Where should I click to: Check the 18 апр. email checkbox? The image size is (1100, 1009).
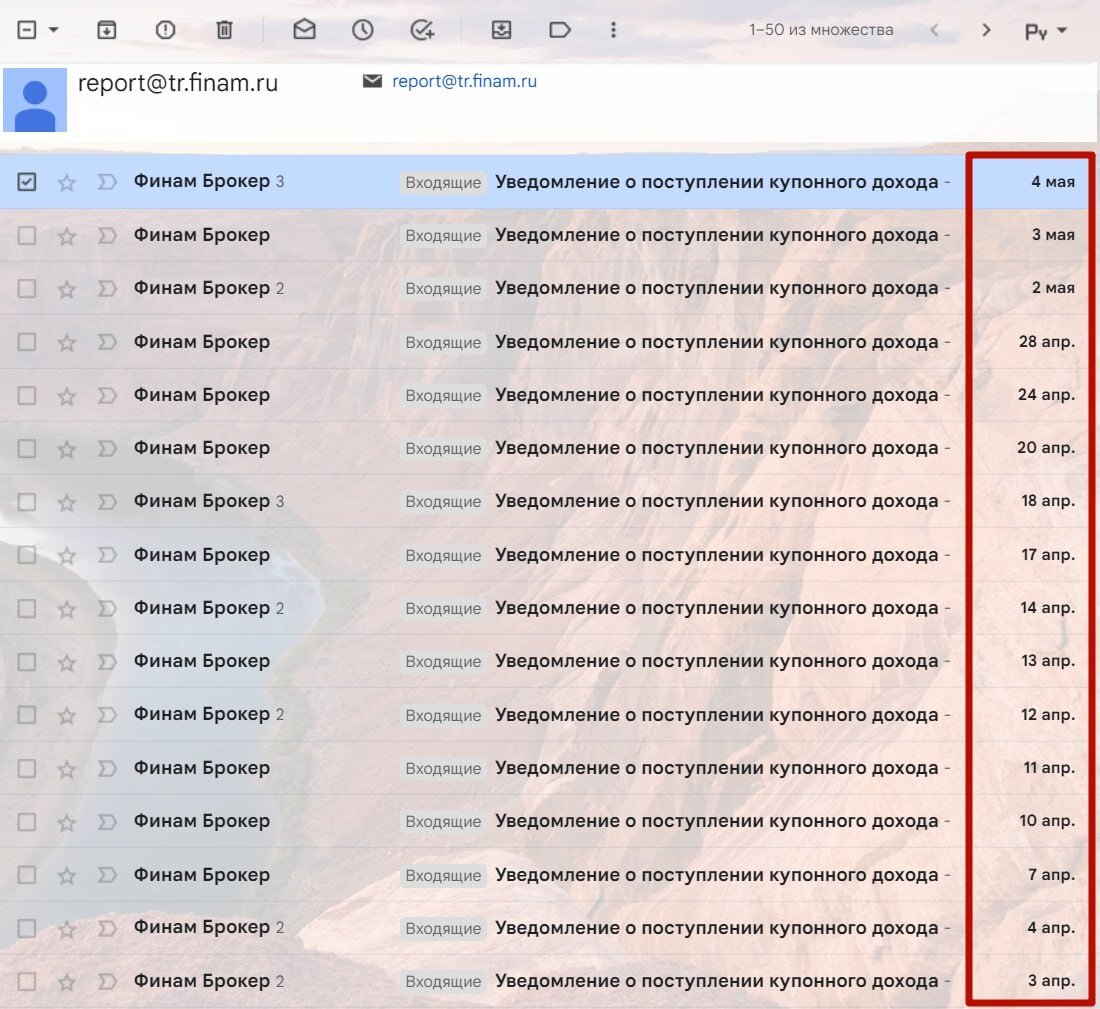(27, 502)
